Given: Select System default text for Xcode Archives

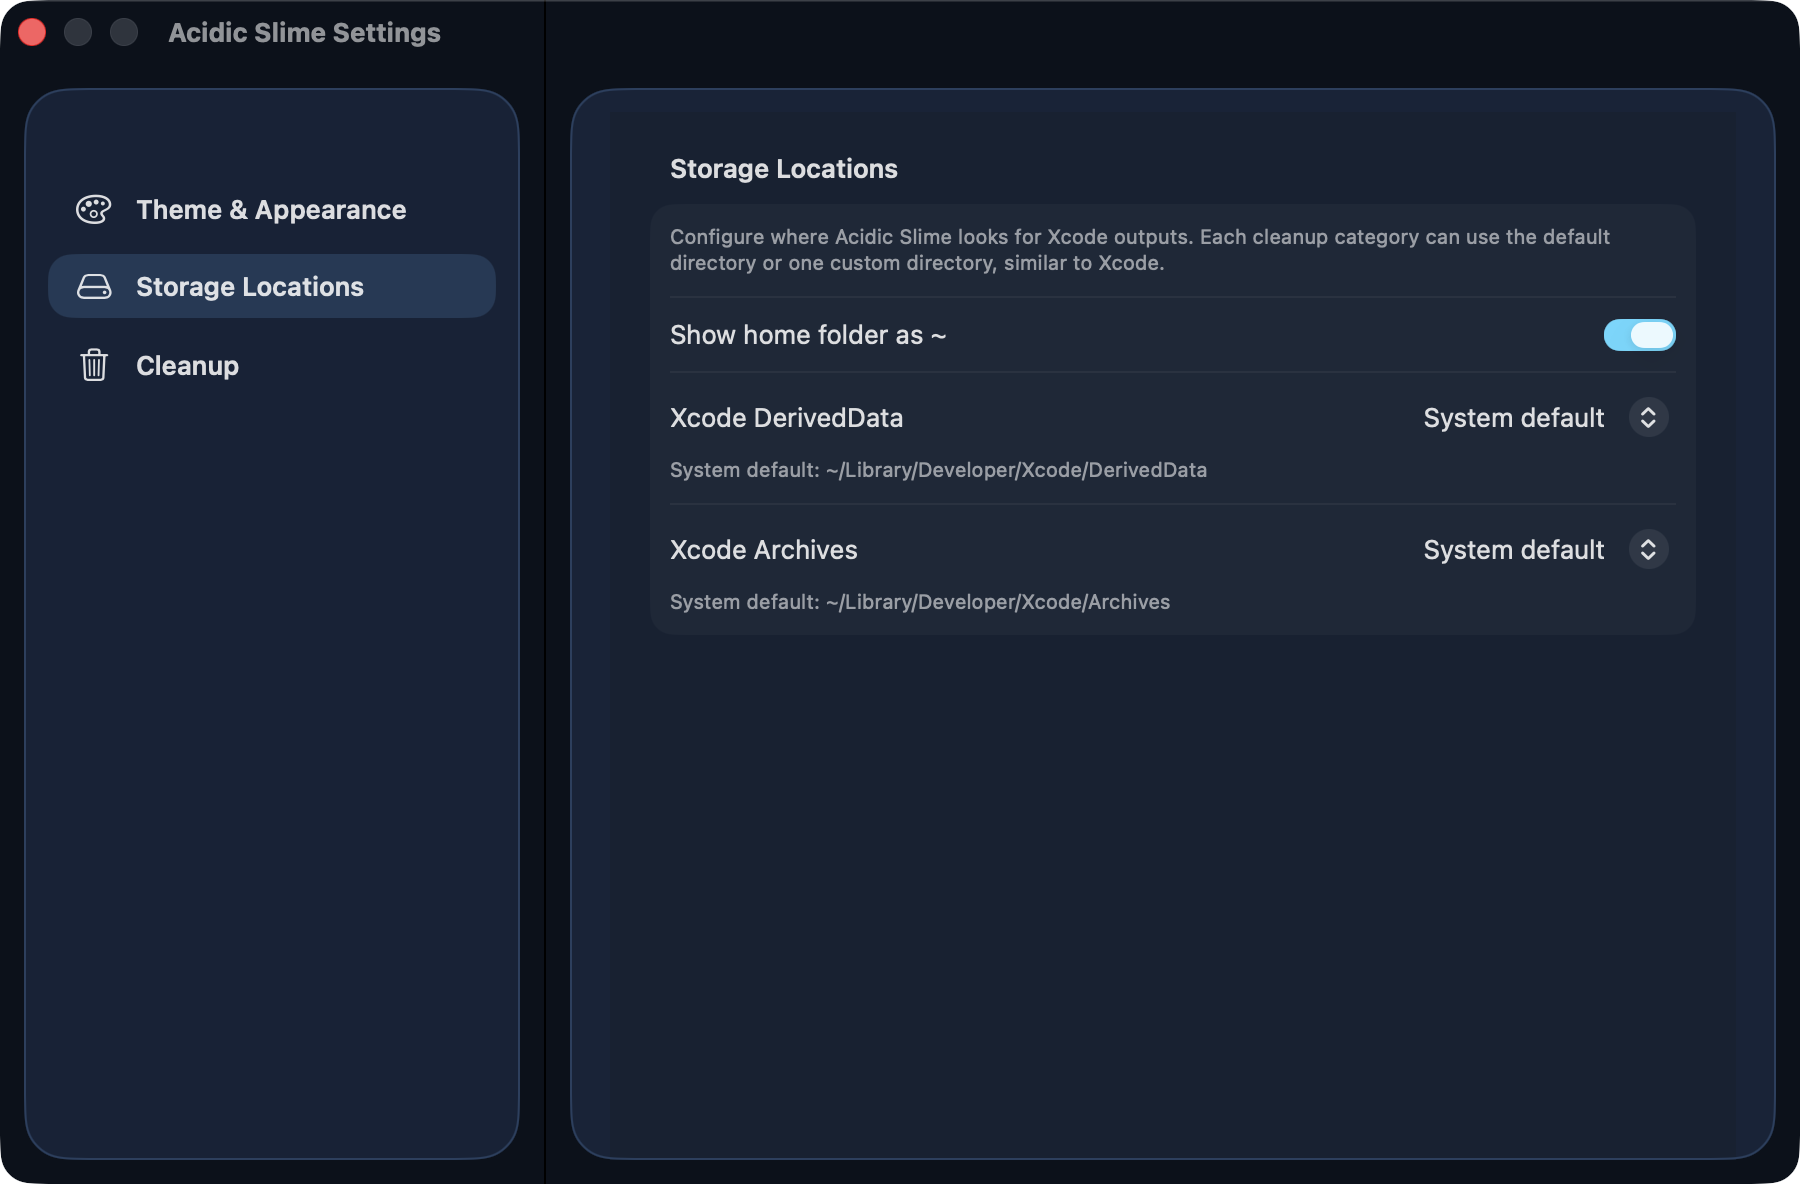Looking at the screenshot, I should tap(1513, 549).
